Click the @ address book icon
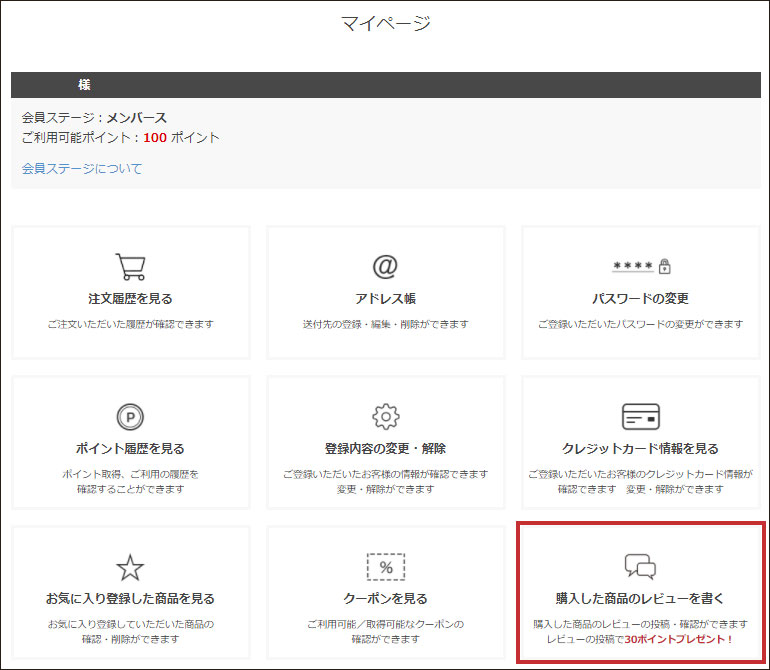Viewport: 770px width, 670px height. point(385,266)
